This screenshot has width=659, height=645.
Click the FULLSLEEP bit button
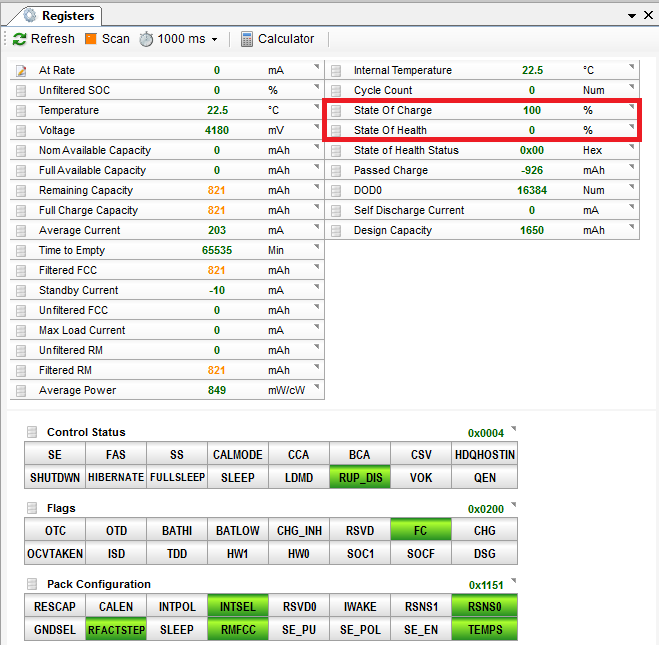pyautogui.click(x=177, y=477)
